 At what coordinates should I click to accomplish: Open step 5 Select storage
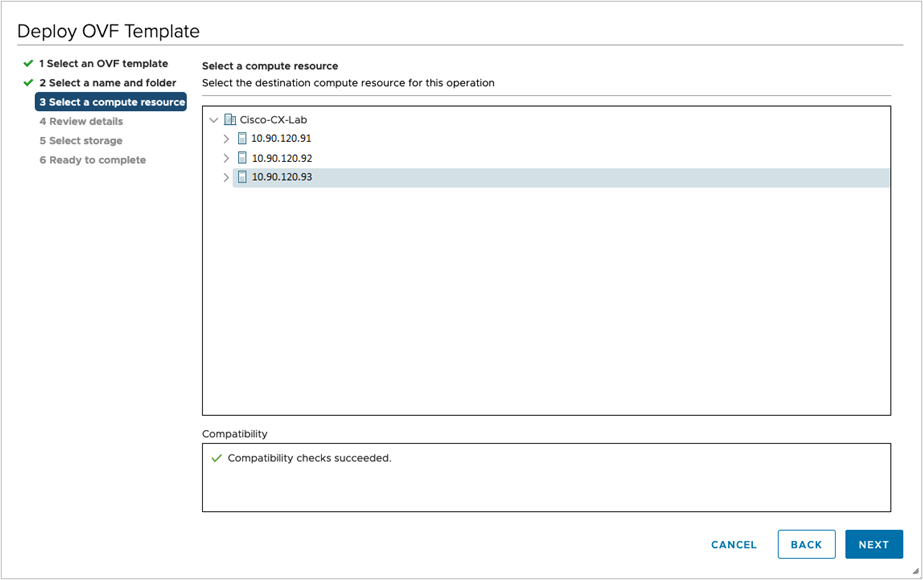(81, 141)
